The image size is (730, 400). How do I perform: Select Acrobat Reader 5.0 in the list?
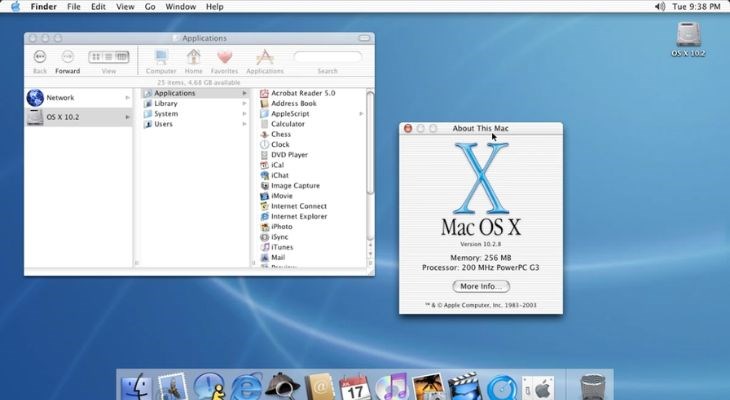(303, 93)
